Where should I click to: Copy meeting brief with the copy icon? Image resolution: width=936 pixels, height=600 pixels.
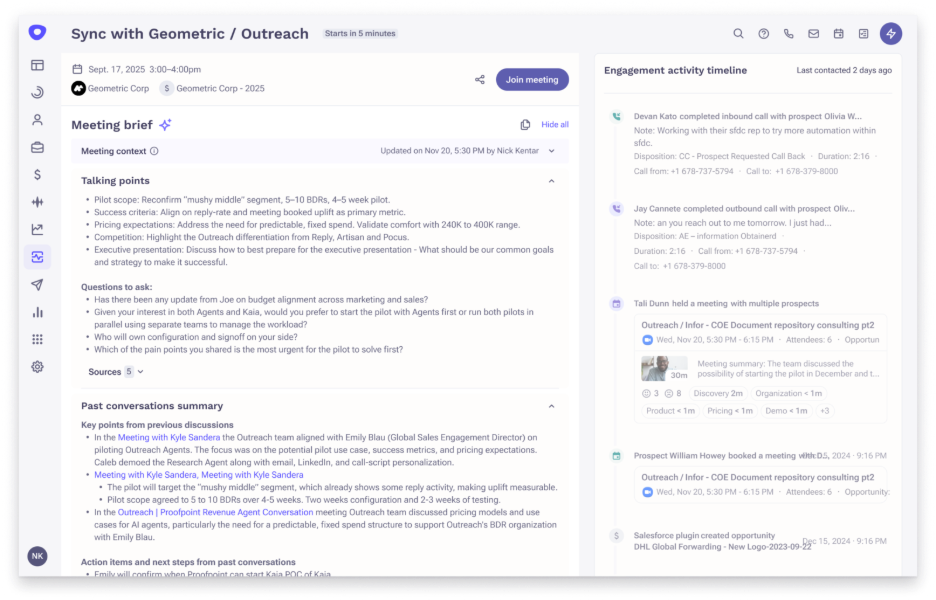pyautogui.click(x=525, y=125)
